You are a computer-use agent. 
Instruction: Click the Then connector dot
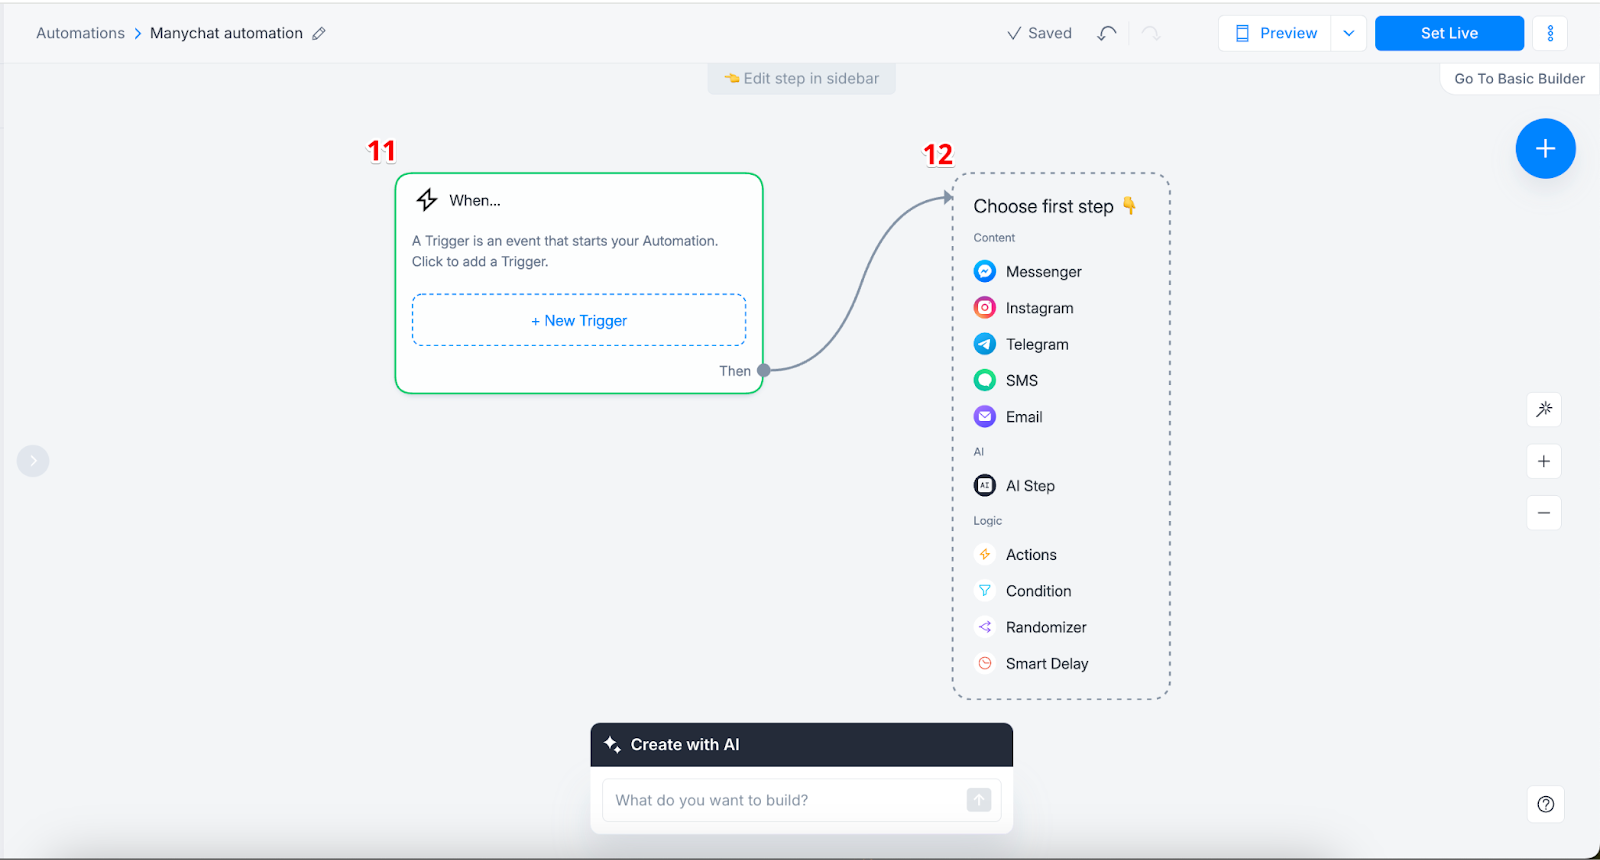[764, 370]
